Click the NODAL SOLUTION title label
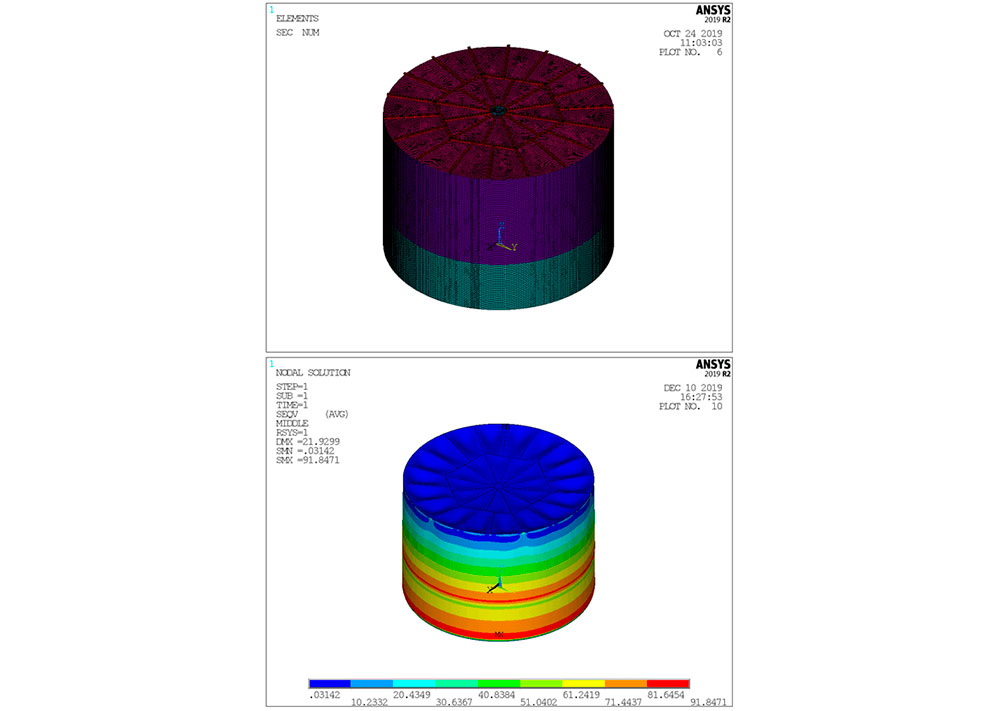 tap(312, 373)
